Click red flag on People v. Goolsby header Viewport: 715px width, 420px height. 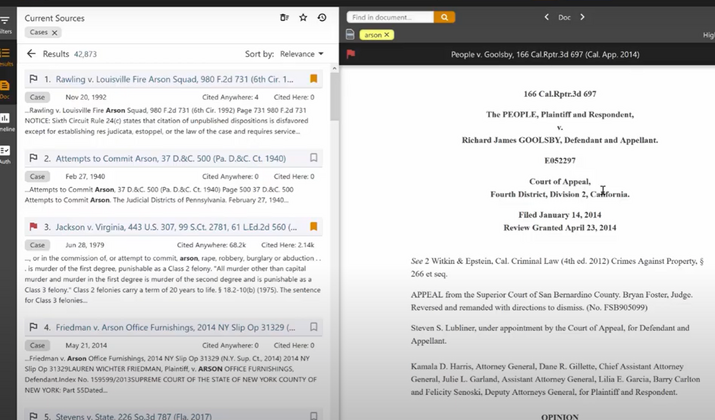(351, 54)
